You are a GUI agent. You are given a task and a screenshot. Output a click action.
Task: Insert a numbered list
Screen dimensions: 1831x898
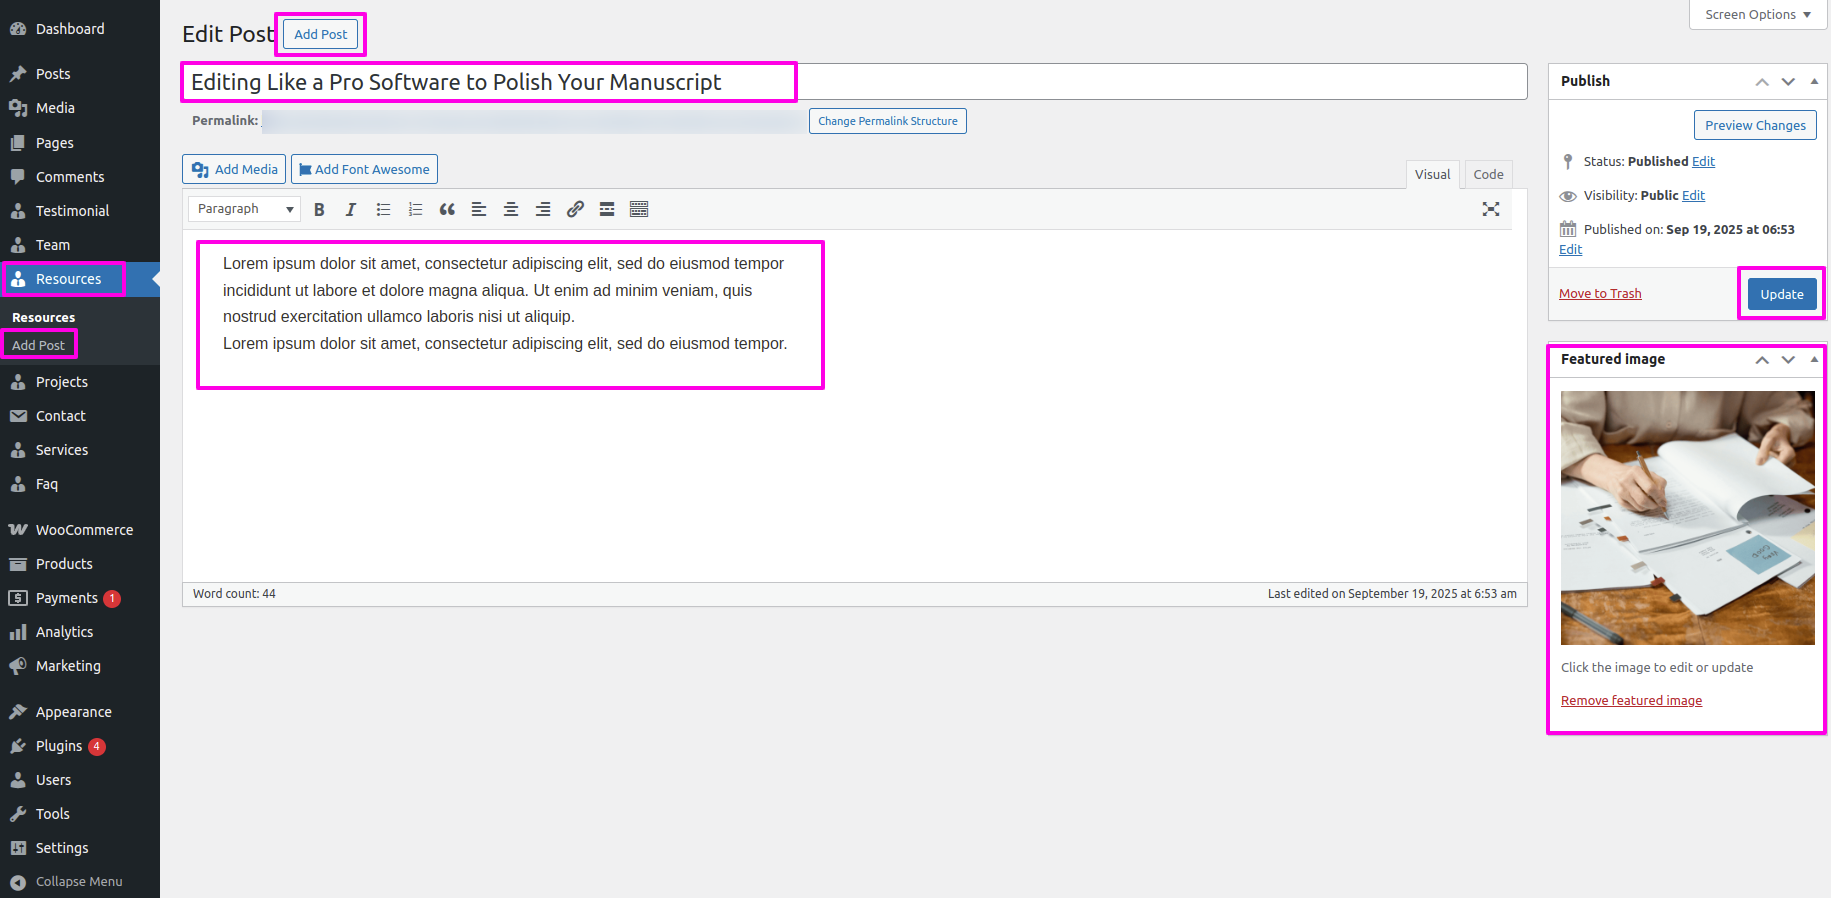[x=415, y=209]
